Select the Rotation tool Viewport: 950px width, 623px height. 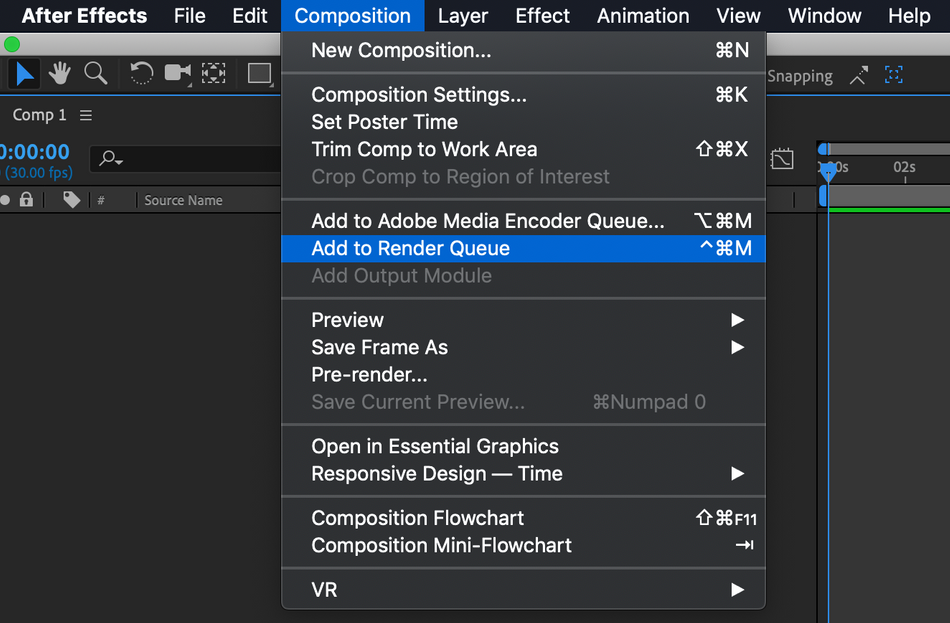coord(141,72)
